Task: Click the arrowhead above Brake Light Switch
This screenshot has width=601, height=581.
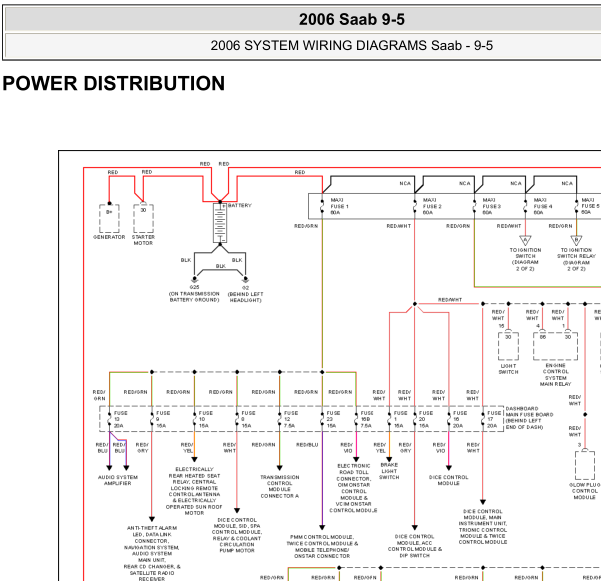Action: point(389,459)
